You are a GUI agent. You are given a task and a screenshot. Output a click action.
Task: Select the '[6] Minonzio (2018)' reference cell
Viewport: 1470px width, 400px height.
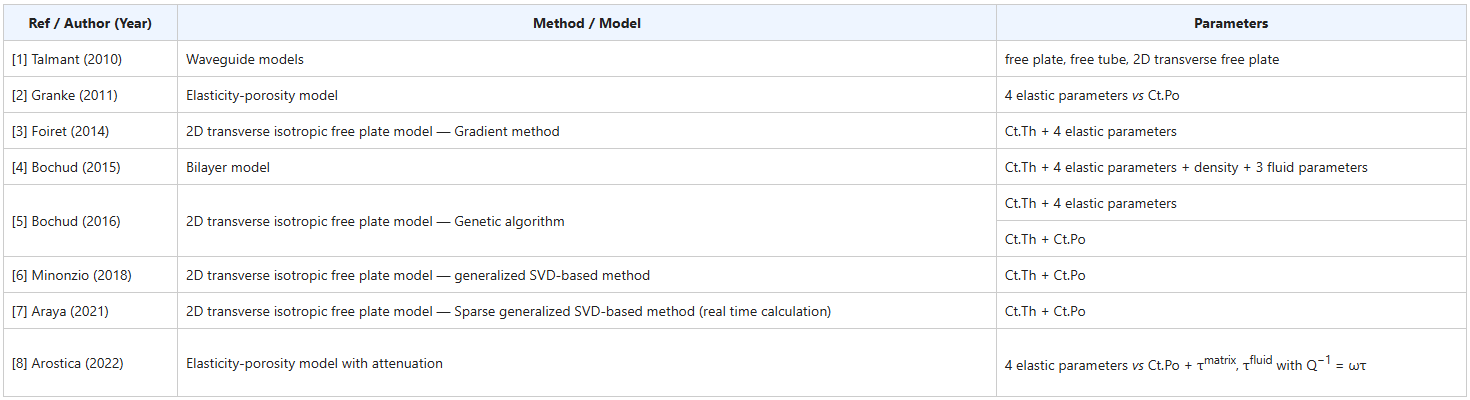[x=91, y=275]
